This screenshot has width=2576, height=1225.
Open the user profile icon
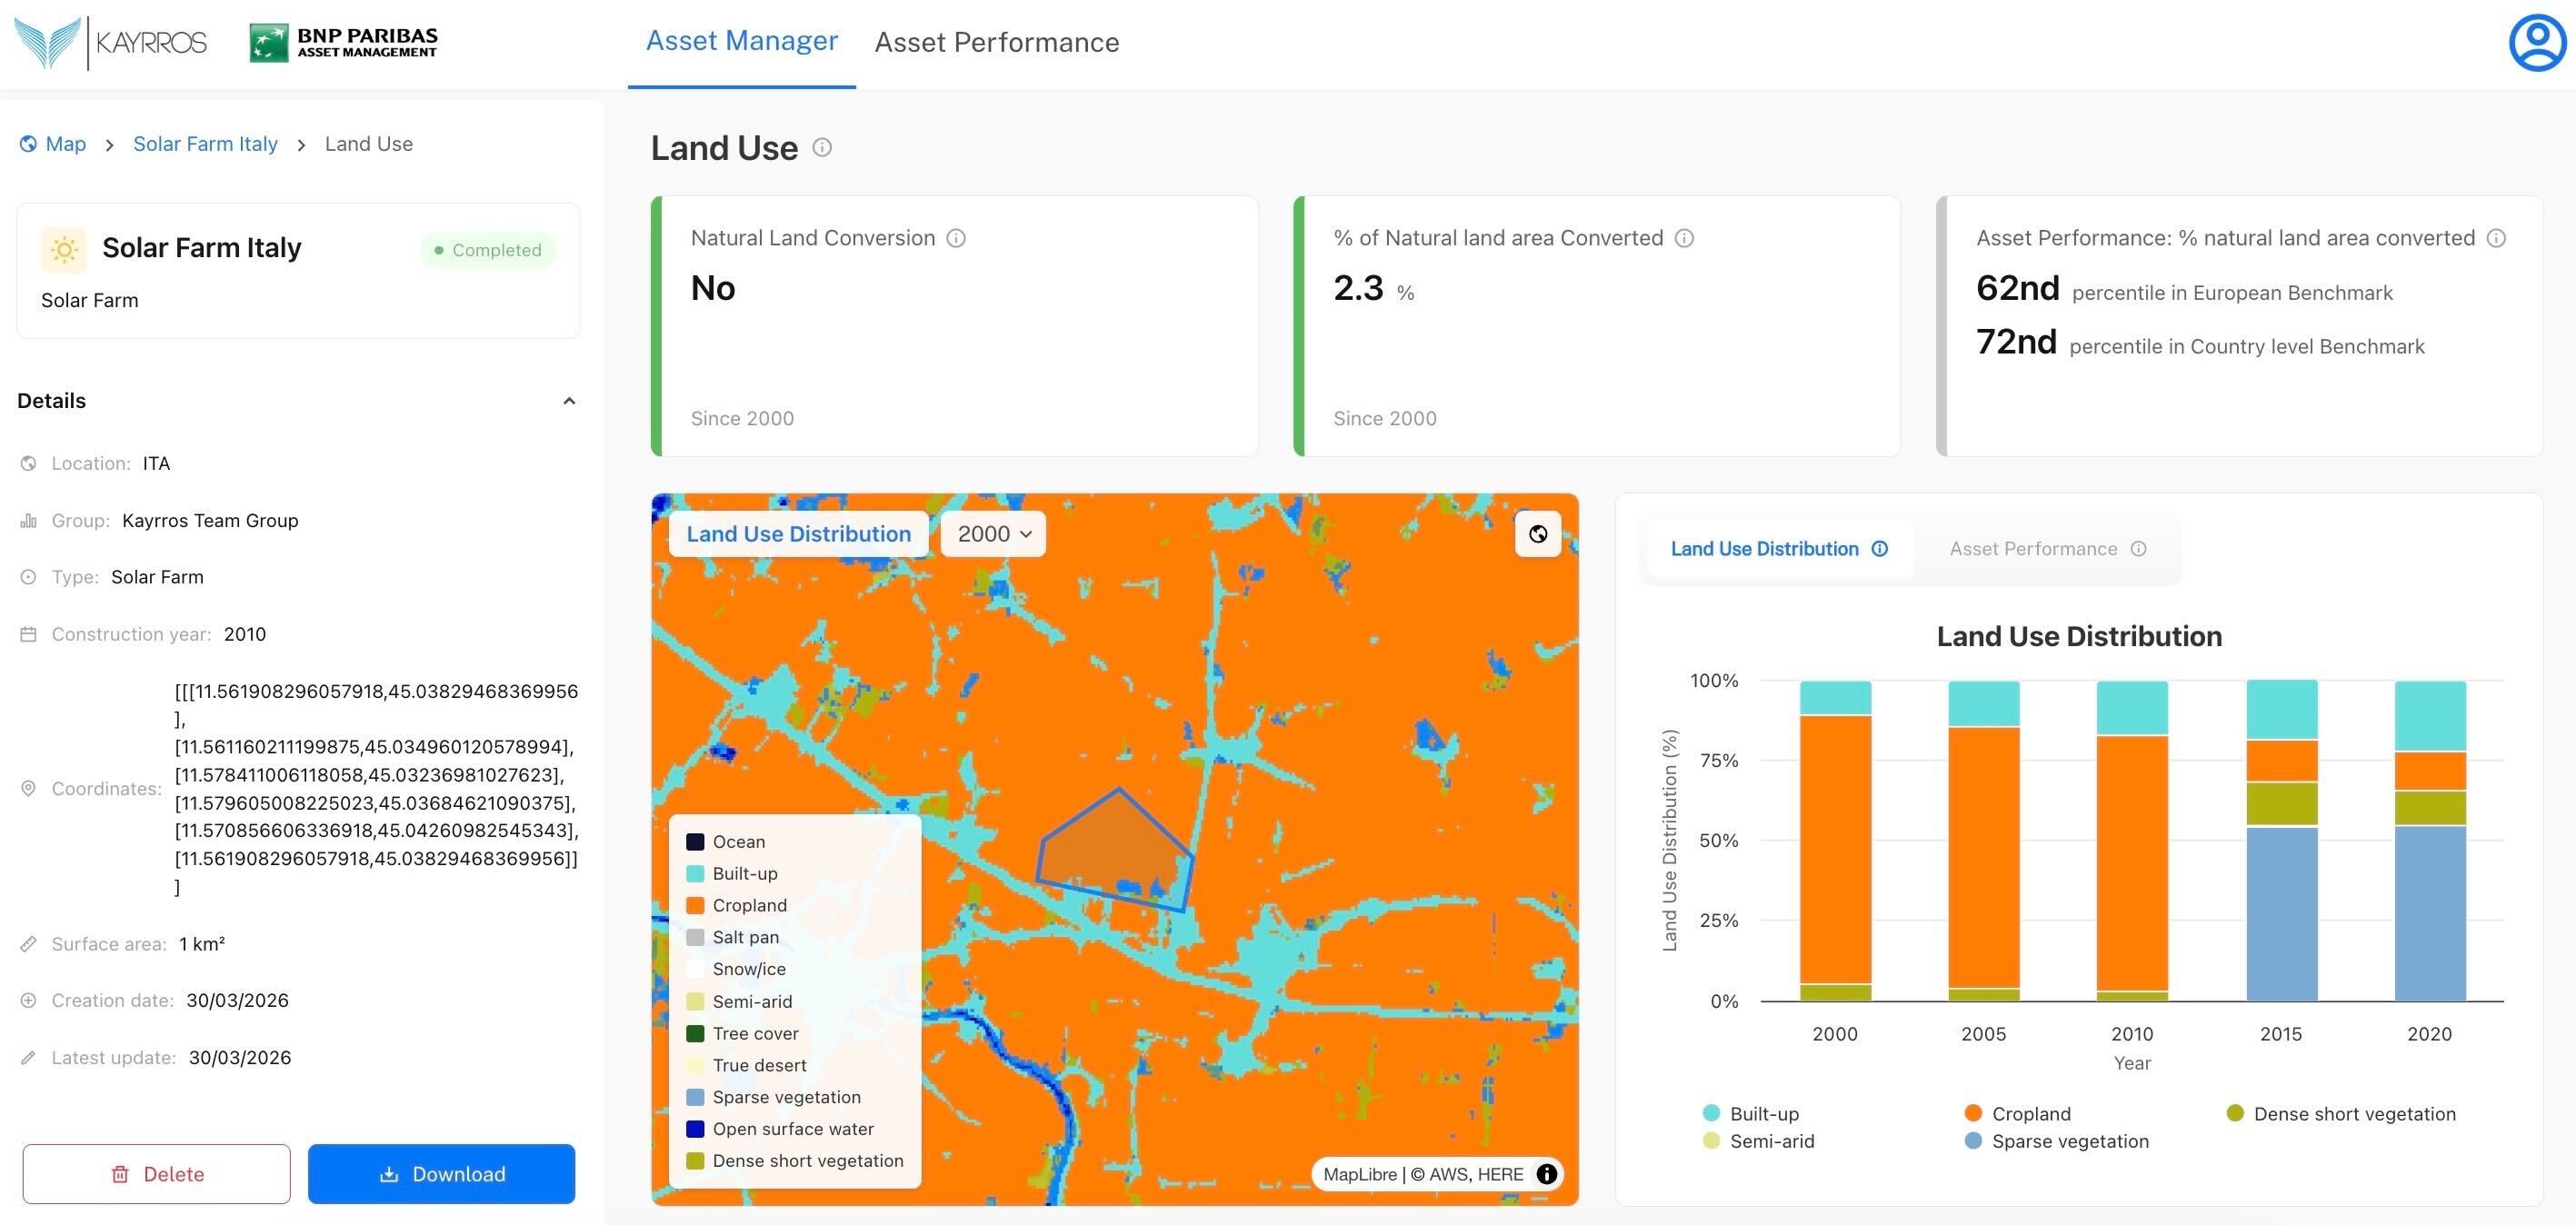pos(2537,42)
